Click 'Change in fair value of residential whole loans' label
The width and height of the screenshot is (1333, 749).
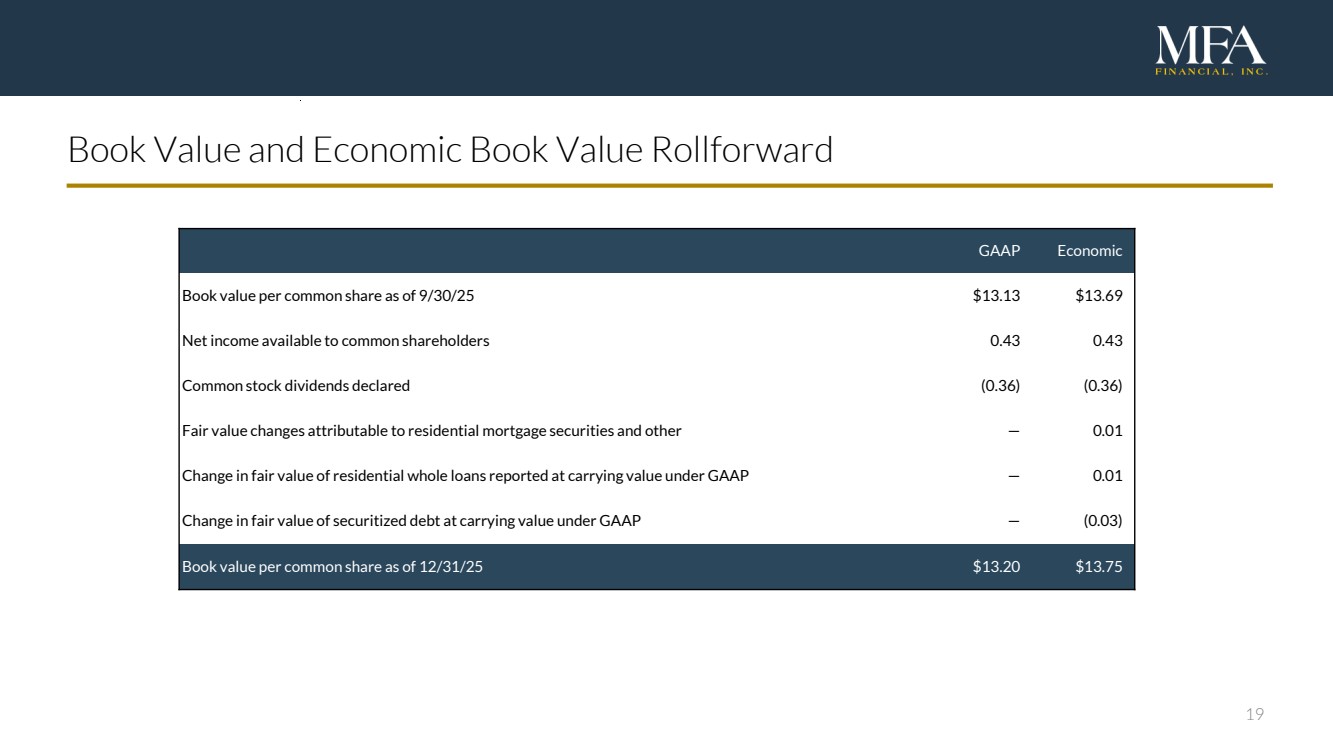click(465, 476)
